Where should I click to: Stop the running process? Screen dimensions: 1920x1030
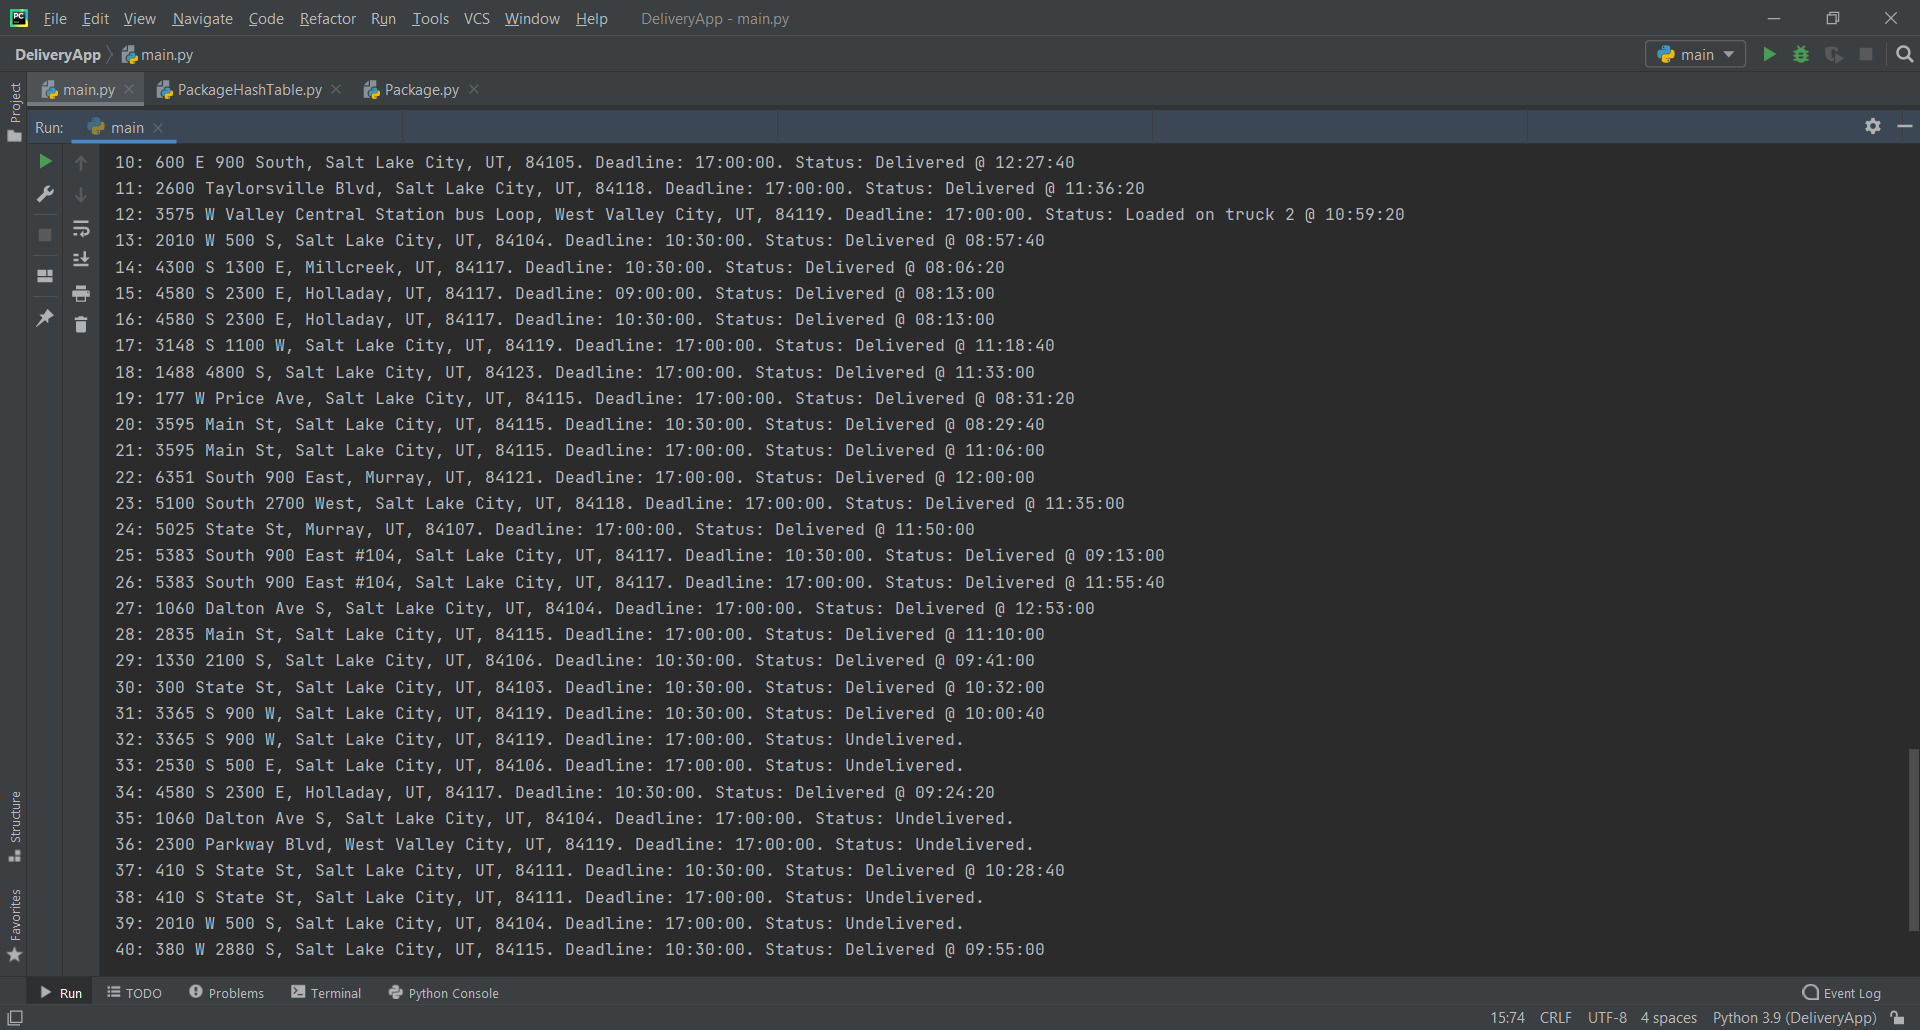[x=44, y=235]
